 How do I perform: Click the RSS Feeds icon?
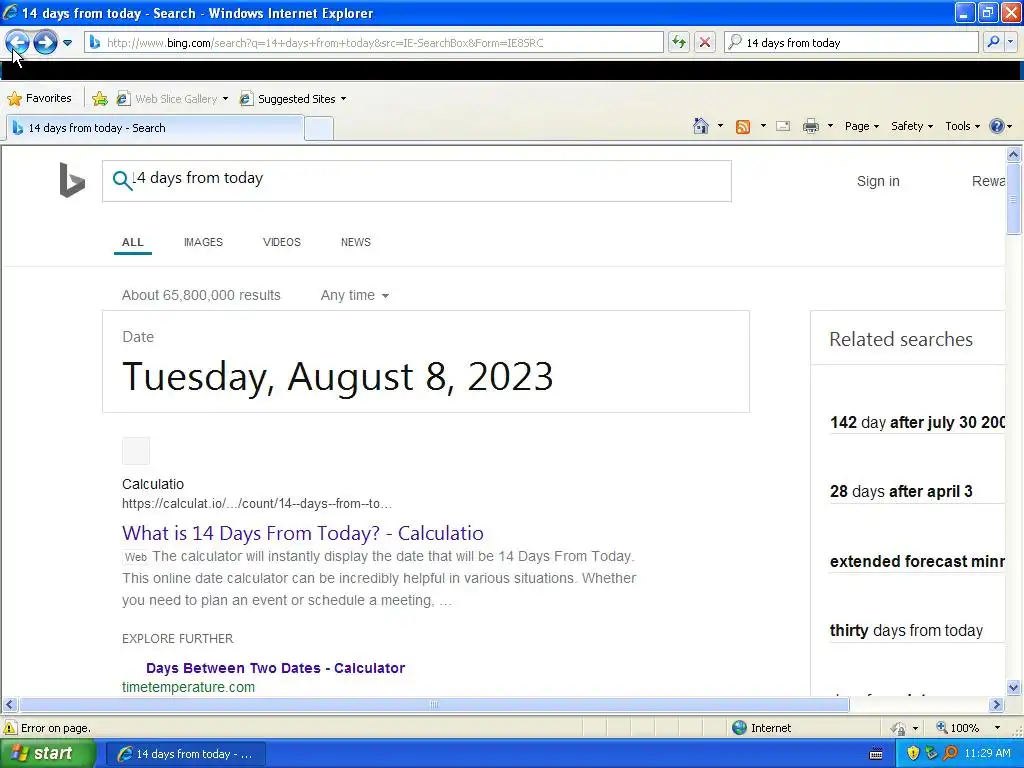click(x=743, y=127)
